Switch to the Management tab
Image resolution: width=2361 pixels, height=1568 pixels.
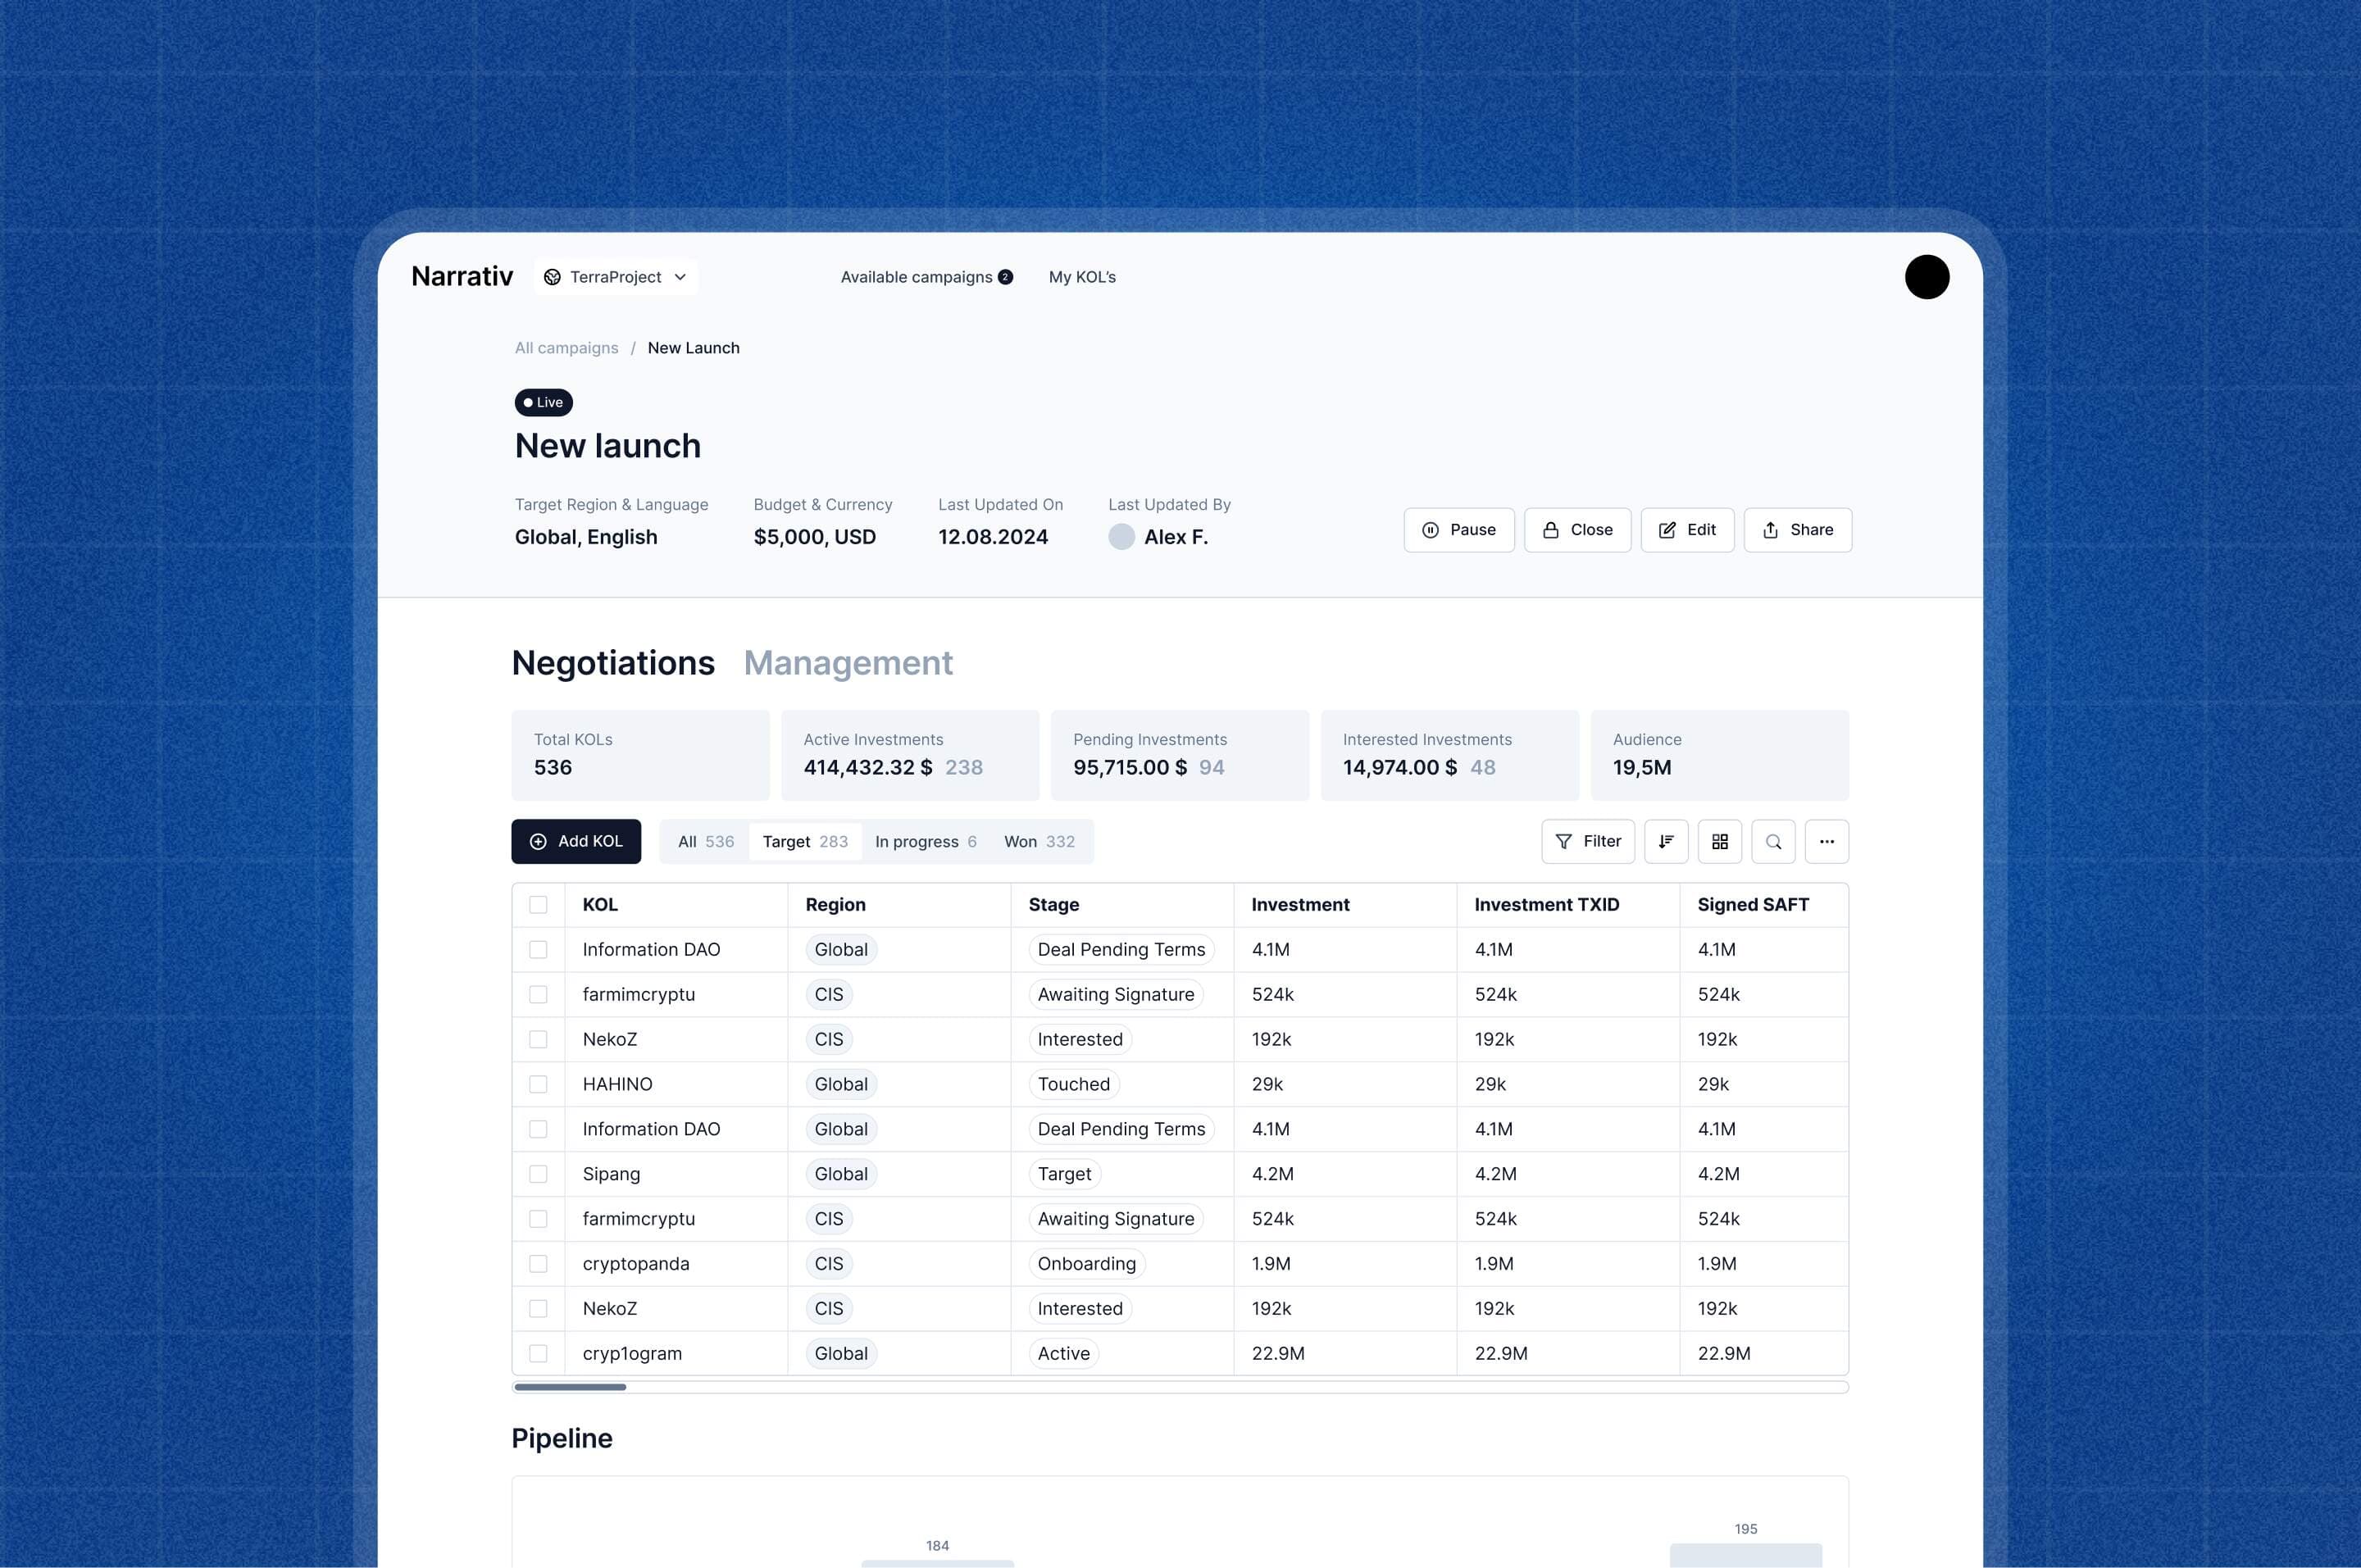pos(848,663)
